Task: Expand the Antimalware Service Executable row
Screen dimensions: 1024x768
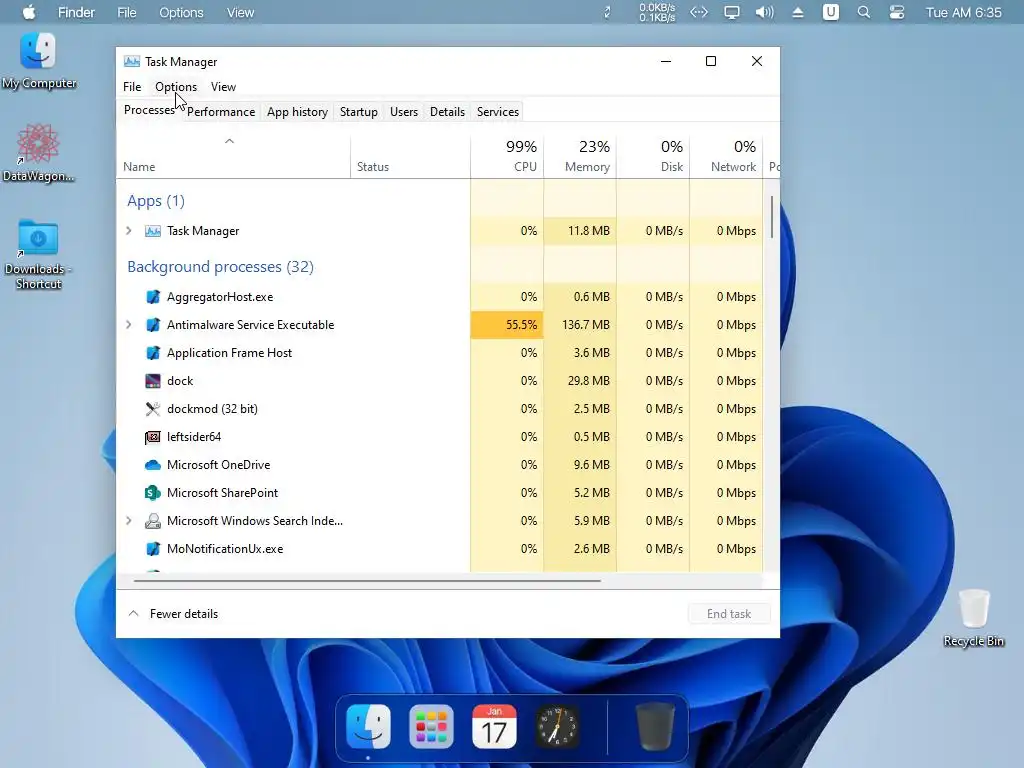Action: coord(129,325)
